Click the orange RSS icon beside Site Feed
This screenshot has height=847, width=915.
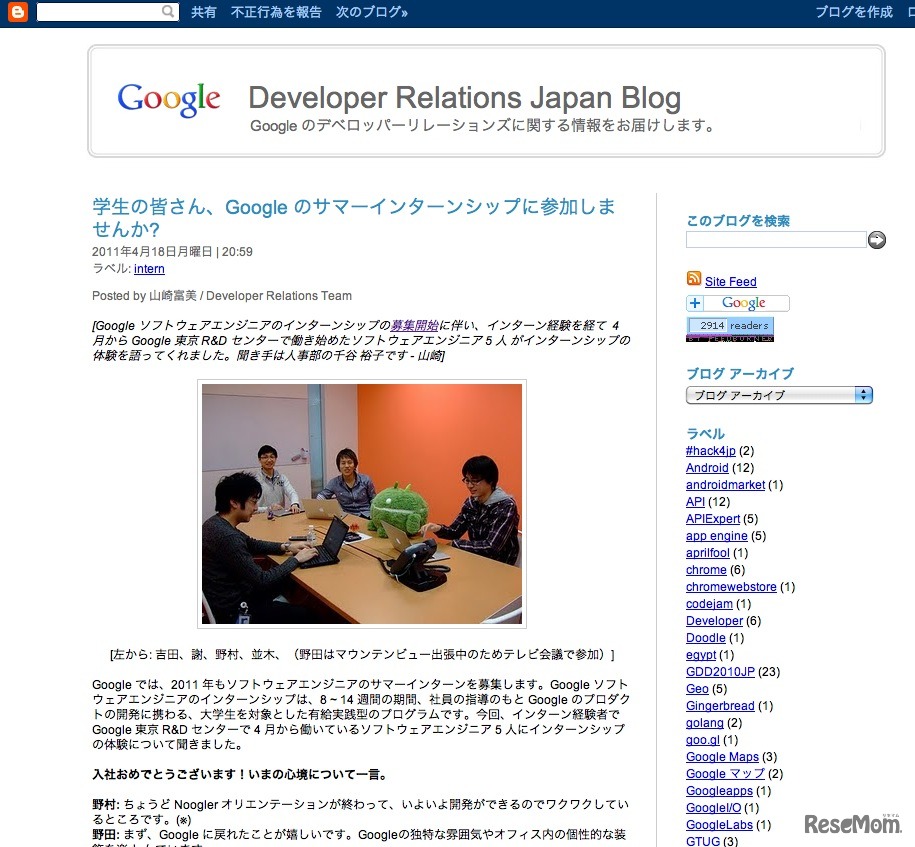click(x=694, y=281)
